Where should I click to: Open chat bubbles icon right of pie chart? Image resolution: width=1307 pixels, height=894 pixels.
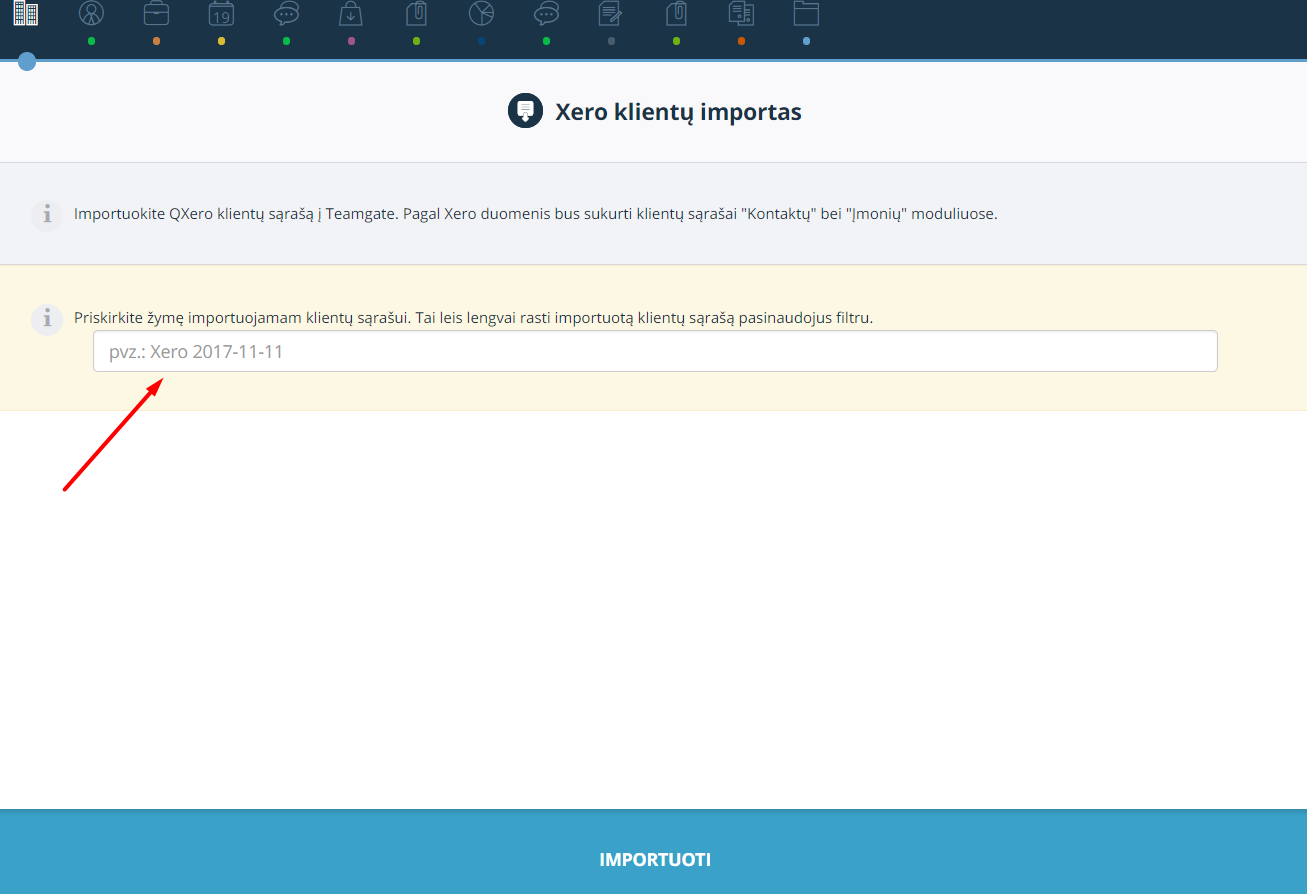(546, 13)
